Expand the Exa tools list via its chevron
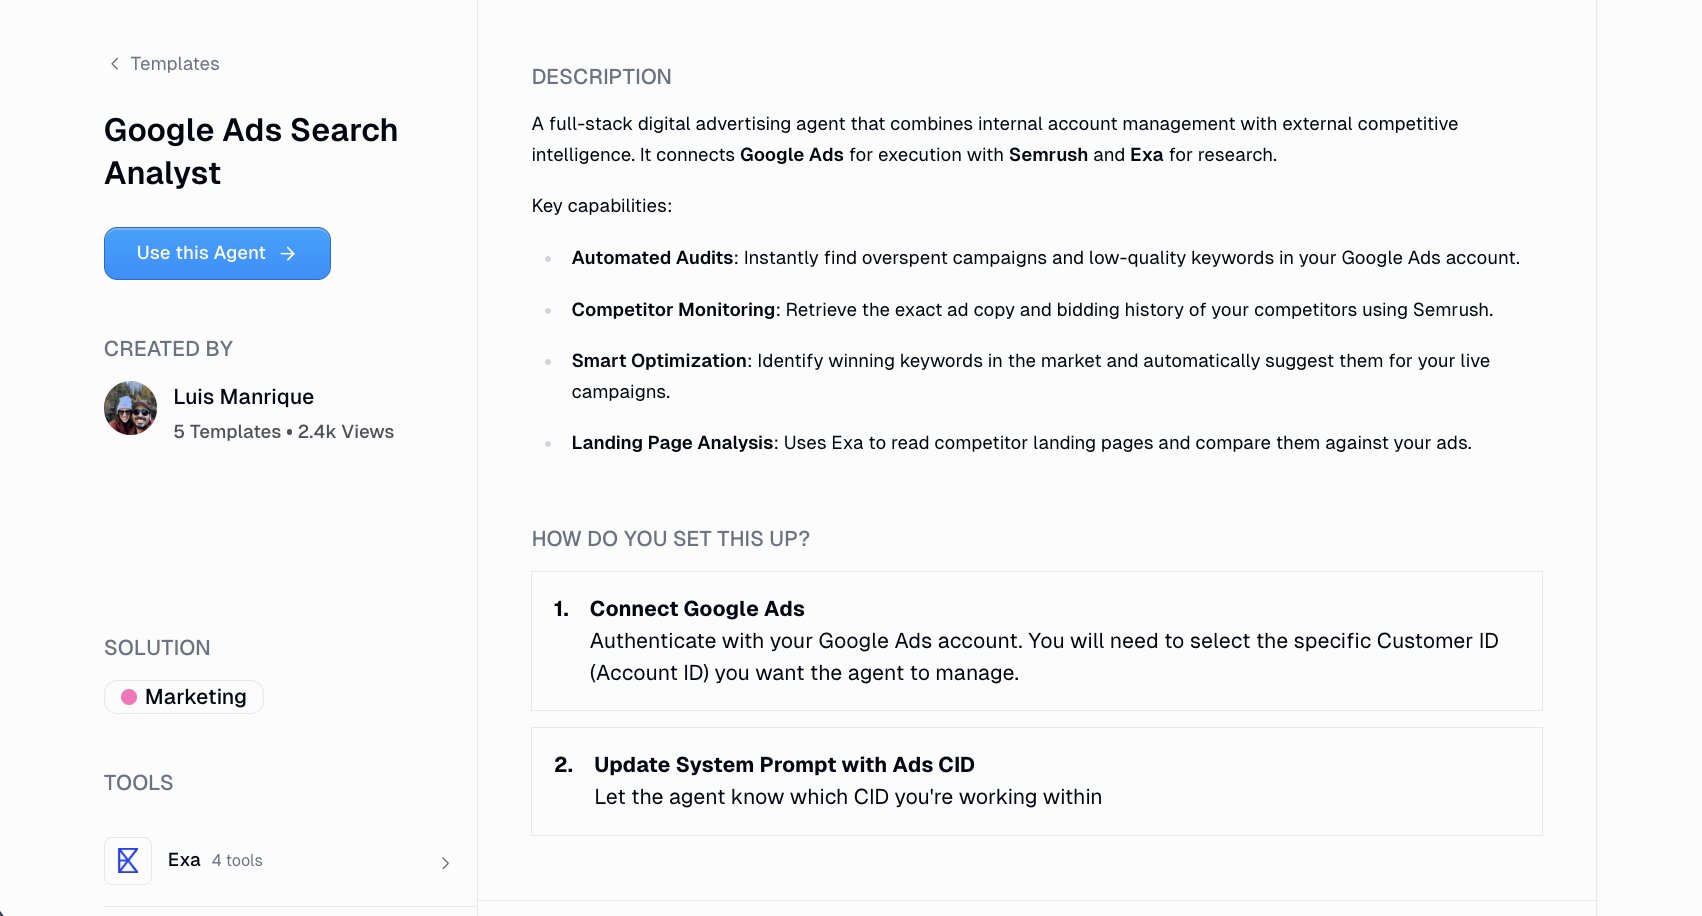 tap(446, 862)
